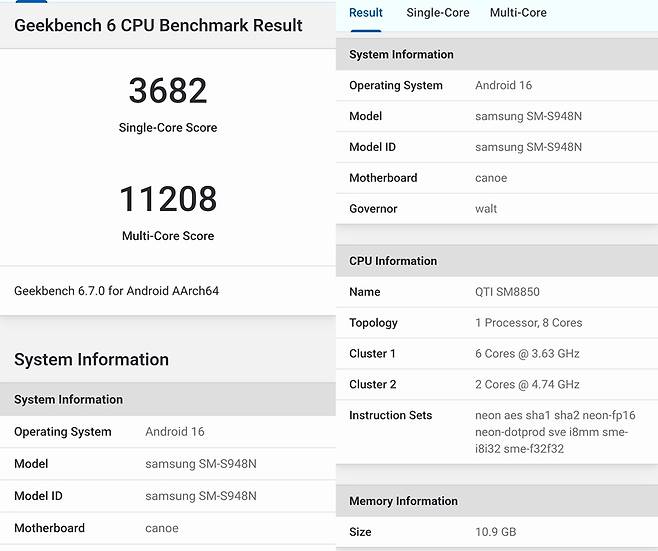
Task: Click the Instruction Sets label
Action: point(391,415)
